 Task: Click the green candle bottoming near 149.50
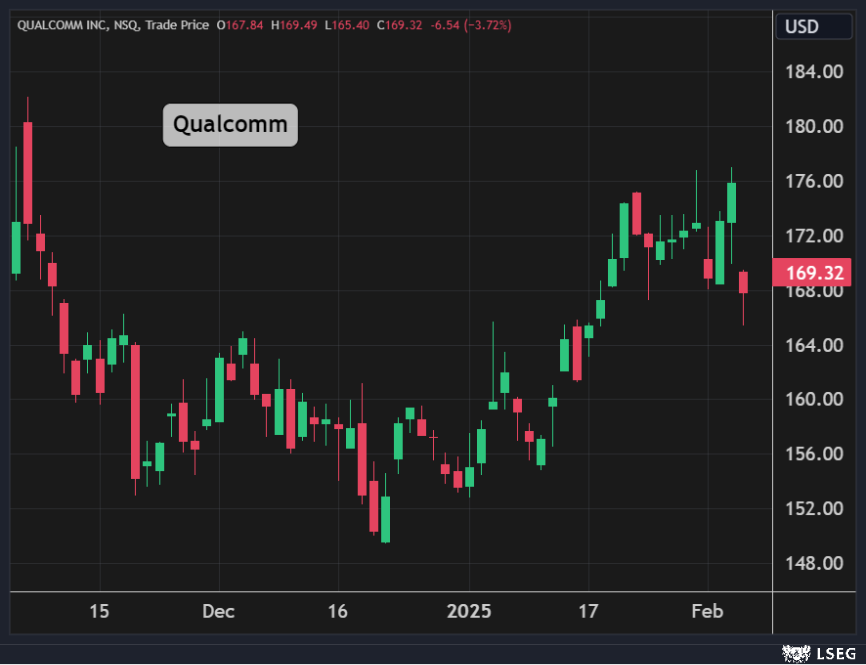pos(386,519)
